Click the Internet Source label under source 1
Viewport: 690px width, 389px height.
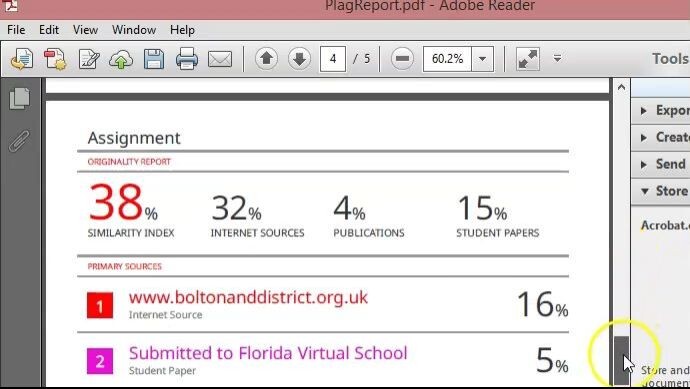click(165, 315)
